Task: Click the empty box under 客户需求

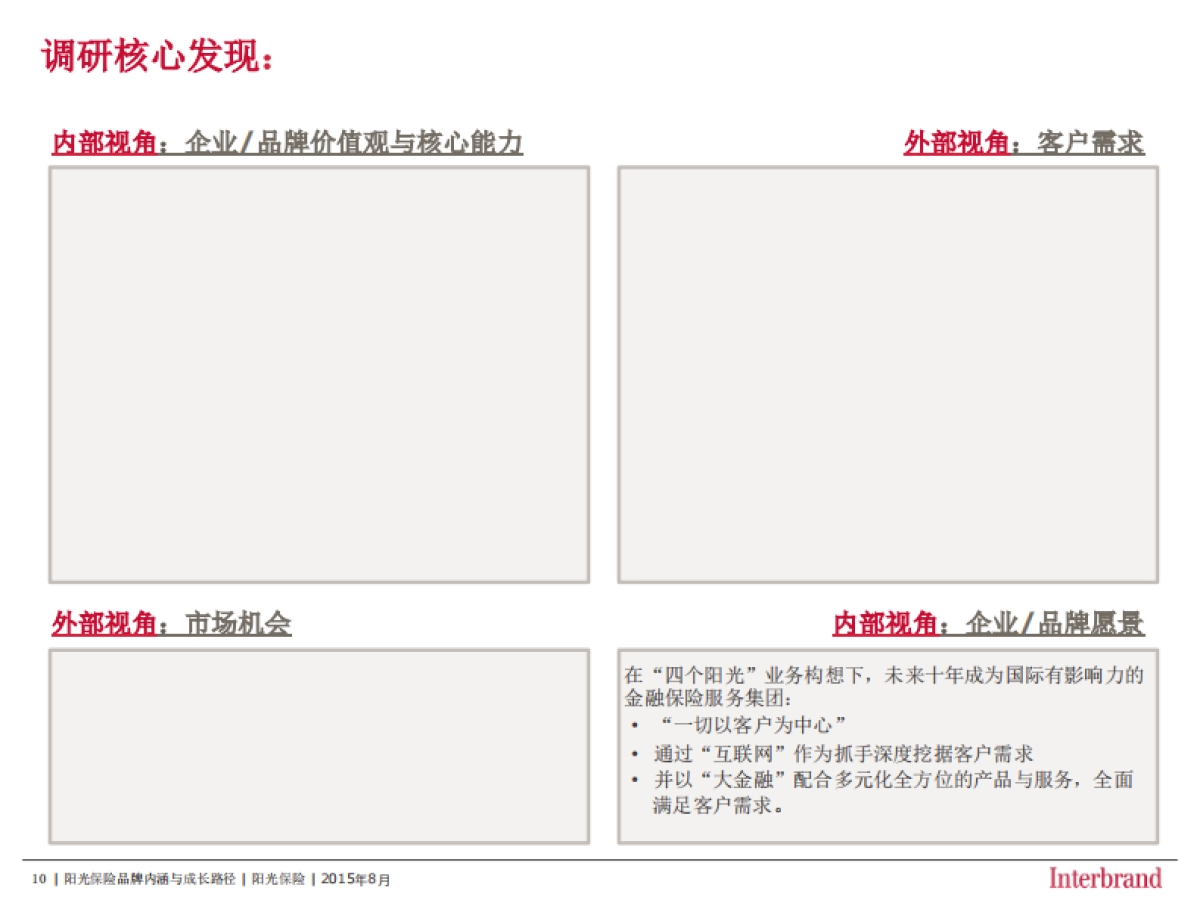Action: 888,375
